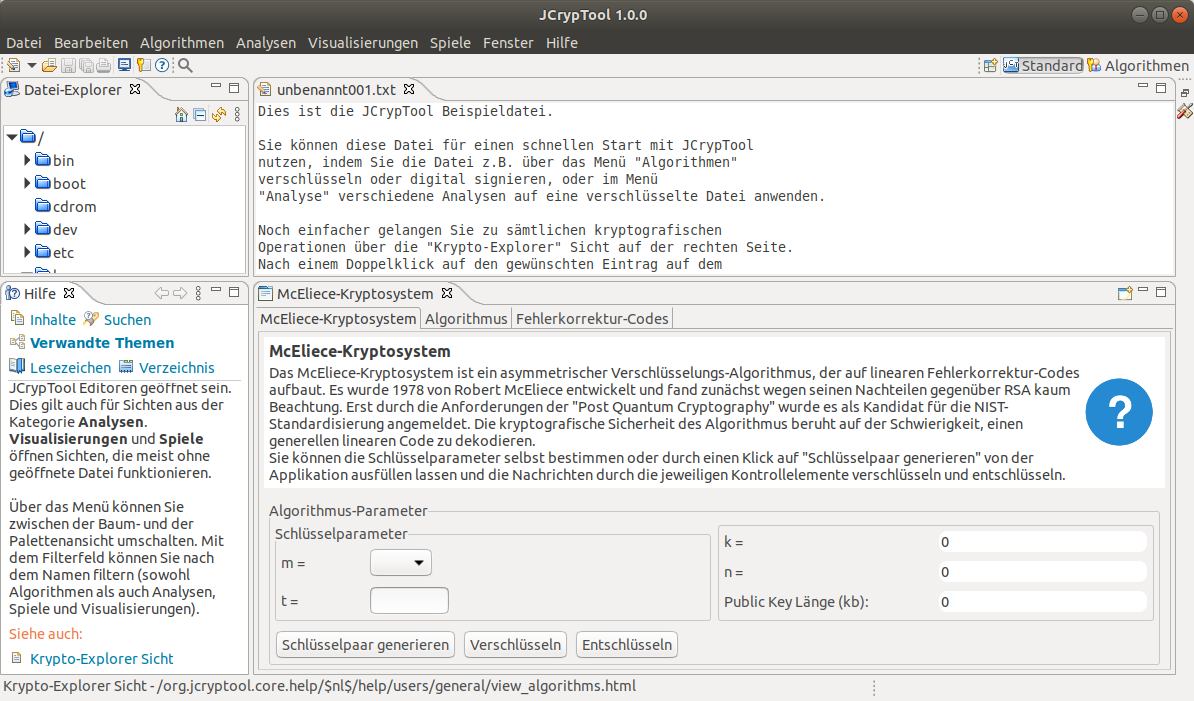Open the Suchen help link
This screenshot has height=701, width=1194.
[127, 320]
